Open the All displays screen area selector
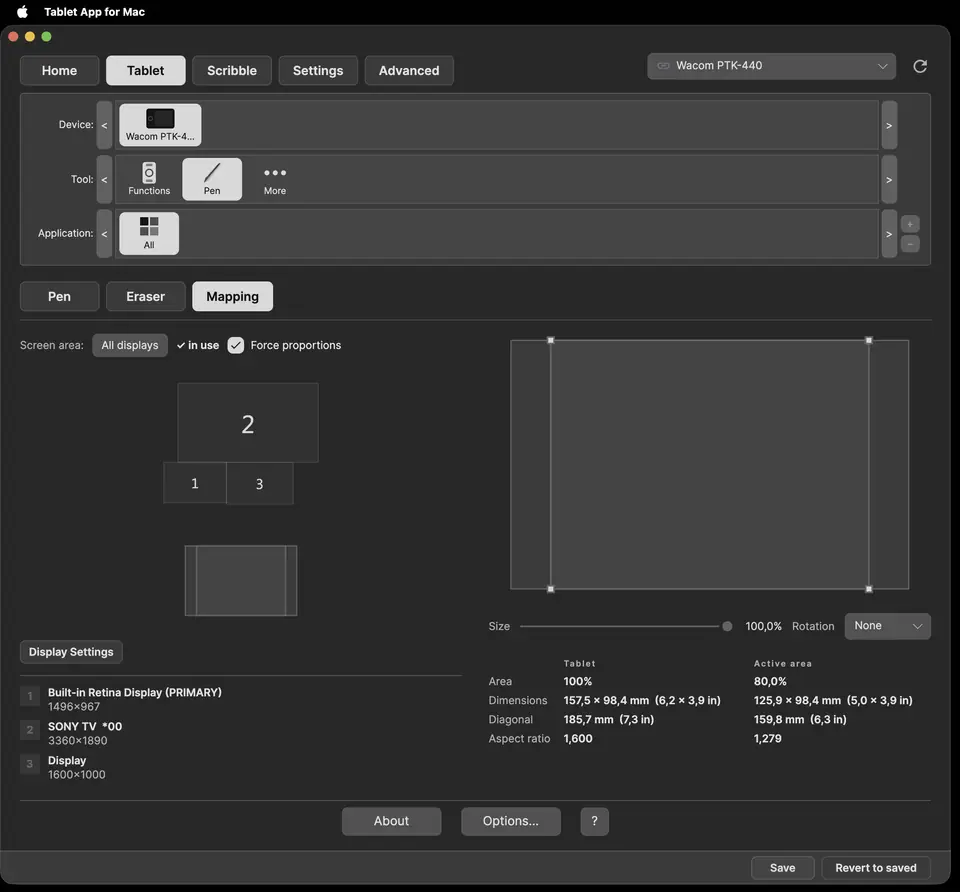The height and width of the screenshot is (892, 960). (x=130, y=345)
